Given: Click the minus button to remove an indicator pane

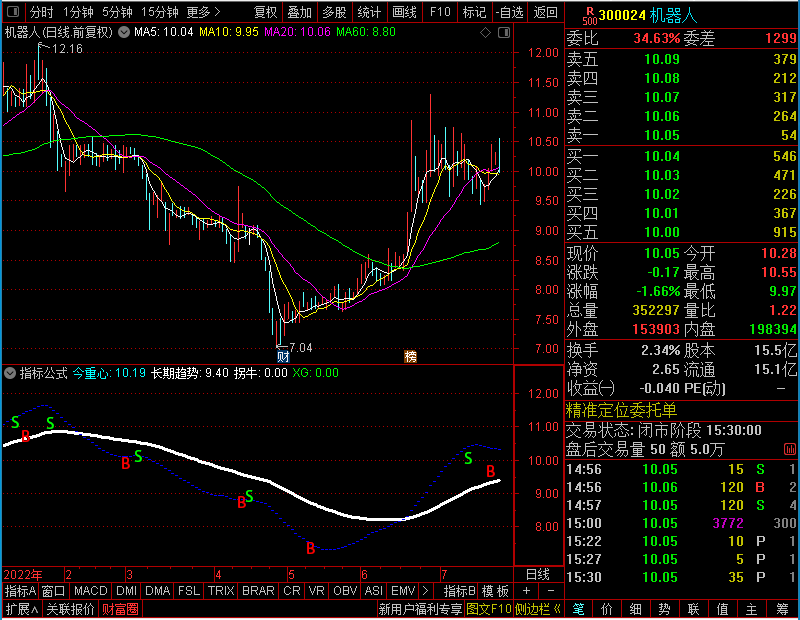Looking at the screenshot, I should coord(551,591).
